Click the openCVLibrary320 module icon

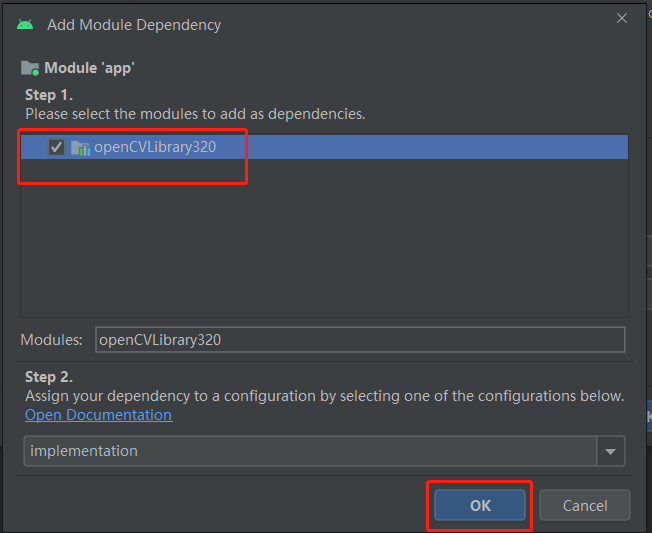[80, 148]
